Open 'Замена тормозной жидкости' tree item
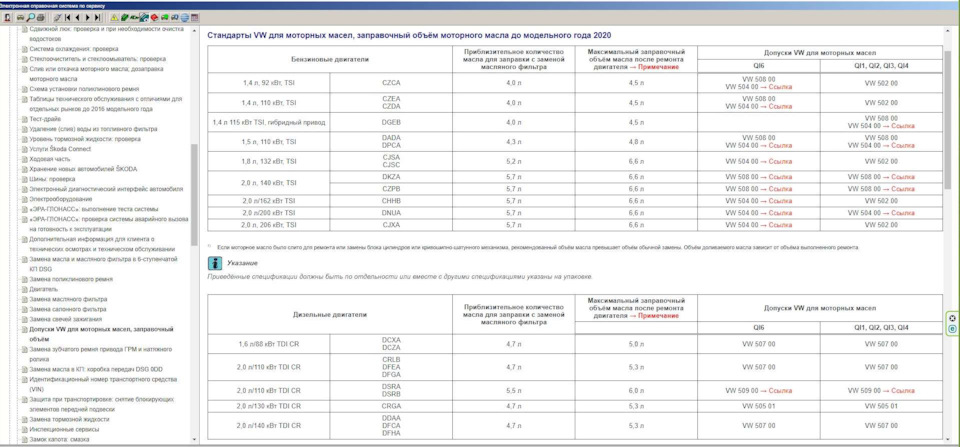The width and height of the screenshot is (960, 447). [69, 419]
